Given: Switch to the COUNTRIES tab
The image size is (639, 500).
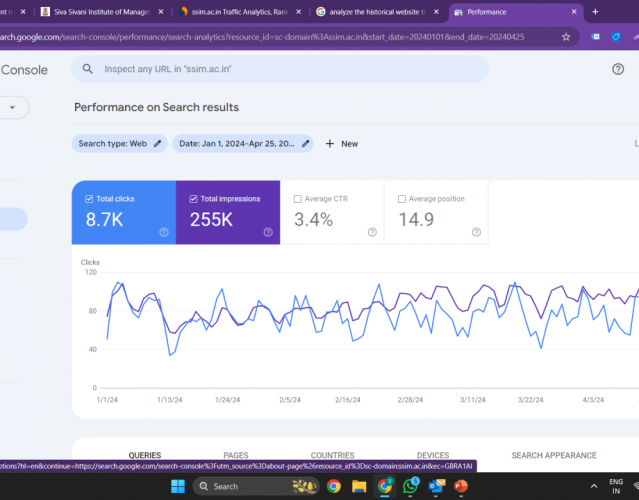Looking at the screenshot, I should [332, 455].
